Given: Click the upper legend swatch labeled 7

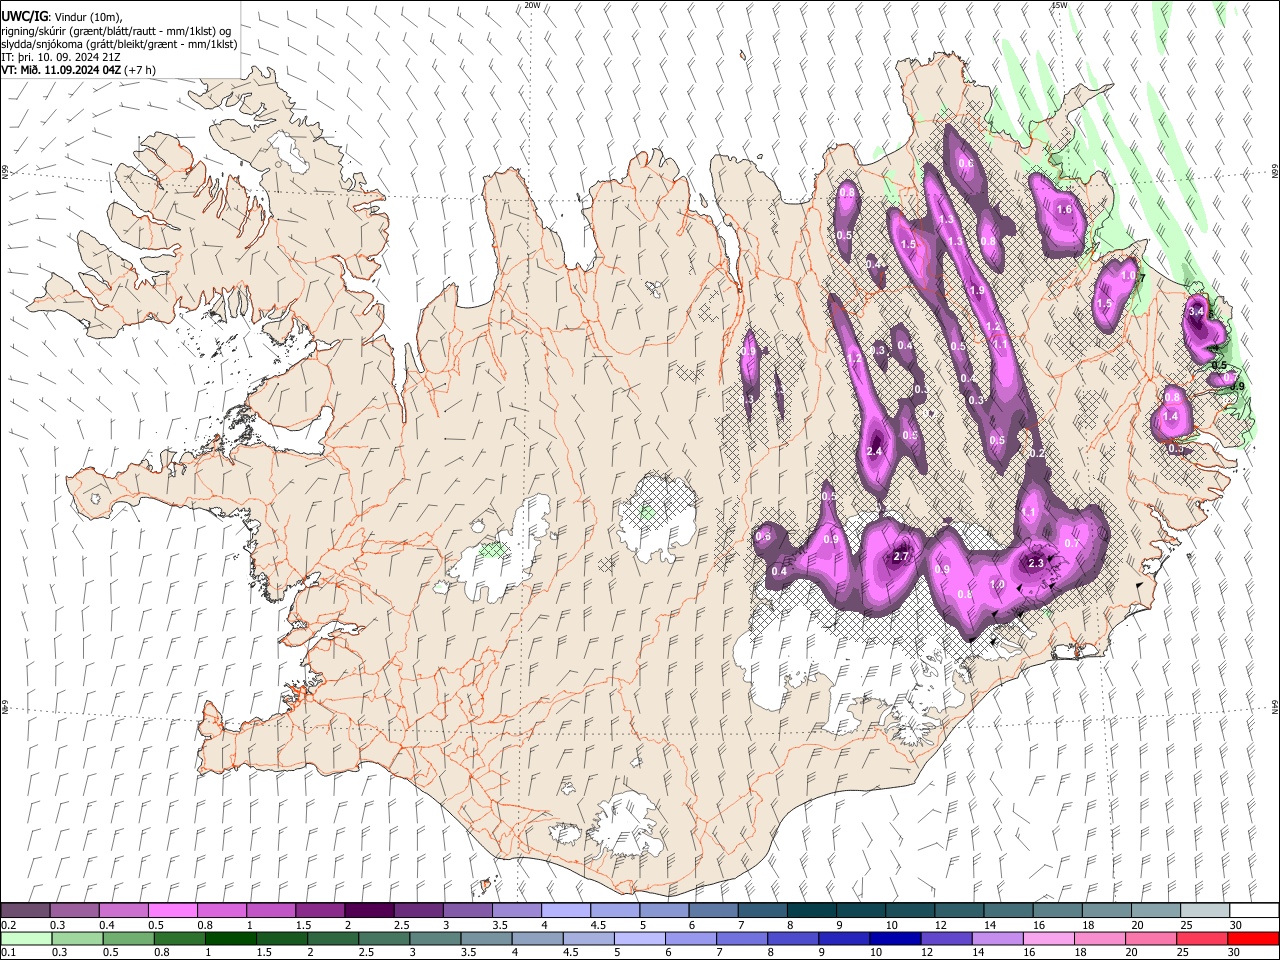Looking at the screenshot, I should click(x=762, y=911).
